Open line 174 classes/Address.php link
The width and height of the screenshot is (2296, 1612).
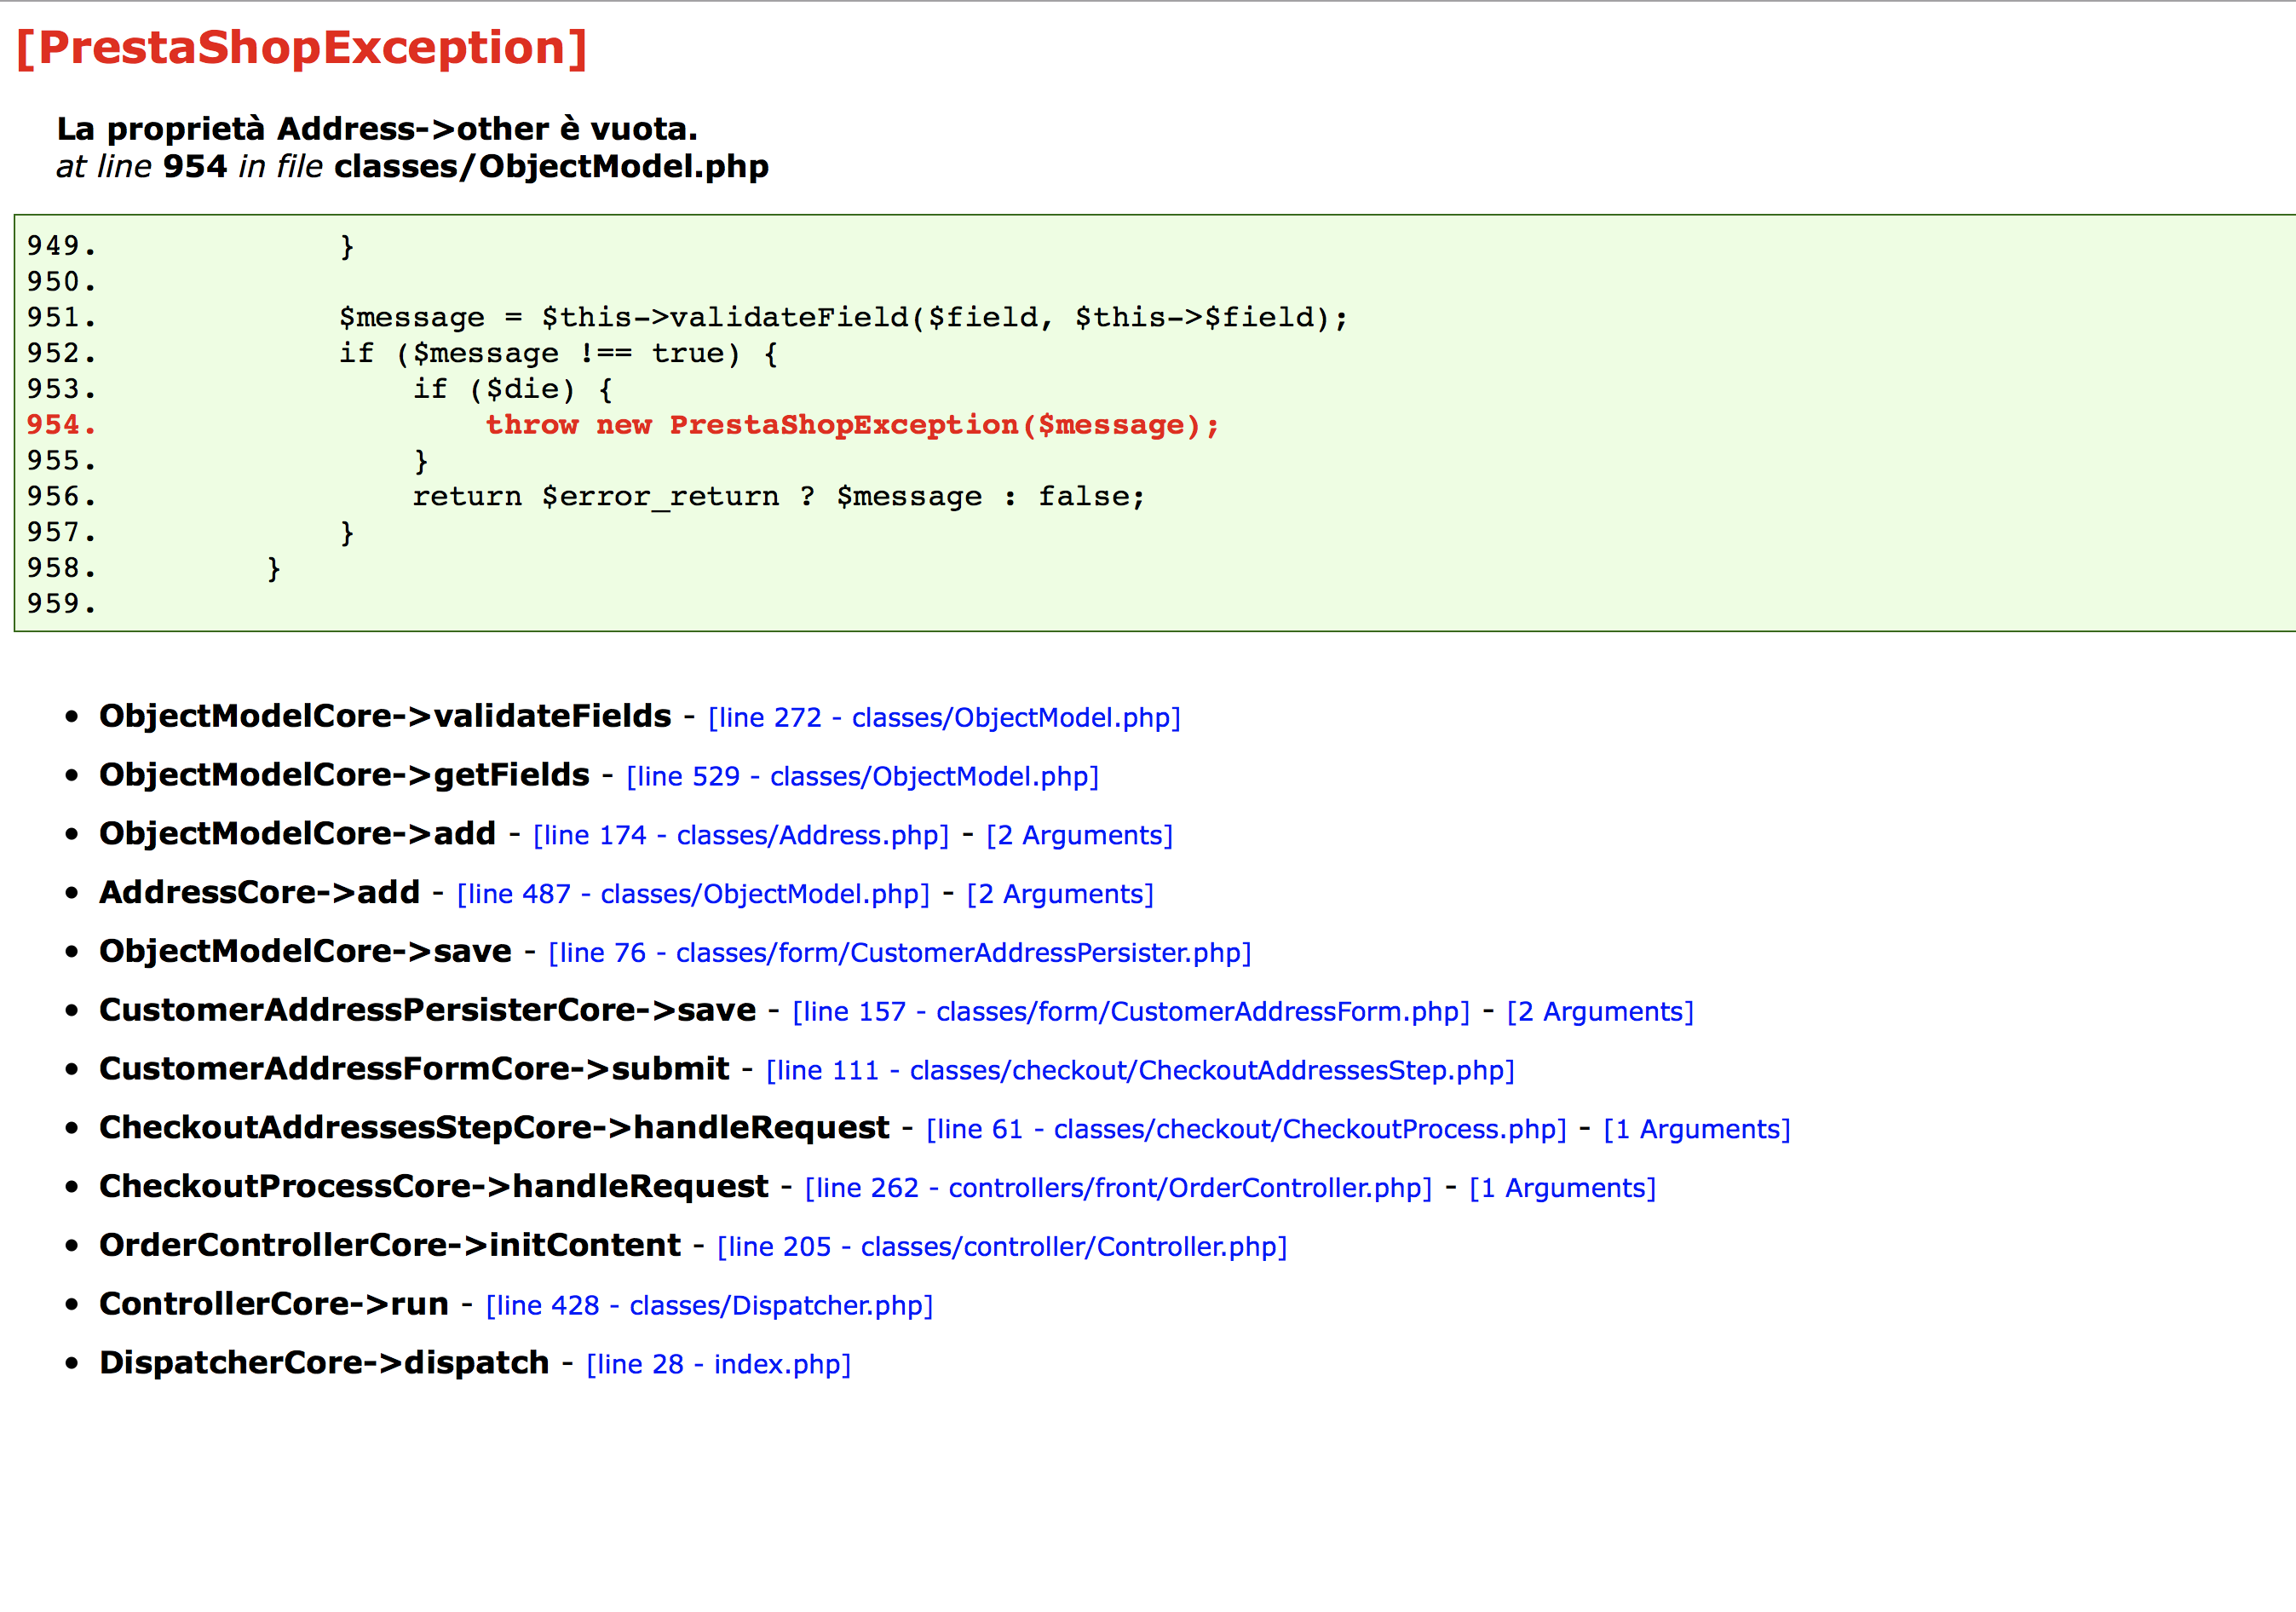pos(741,835)
